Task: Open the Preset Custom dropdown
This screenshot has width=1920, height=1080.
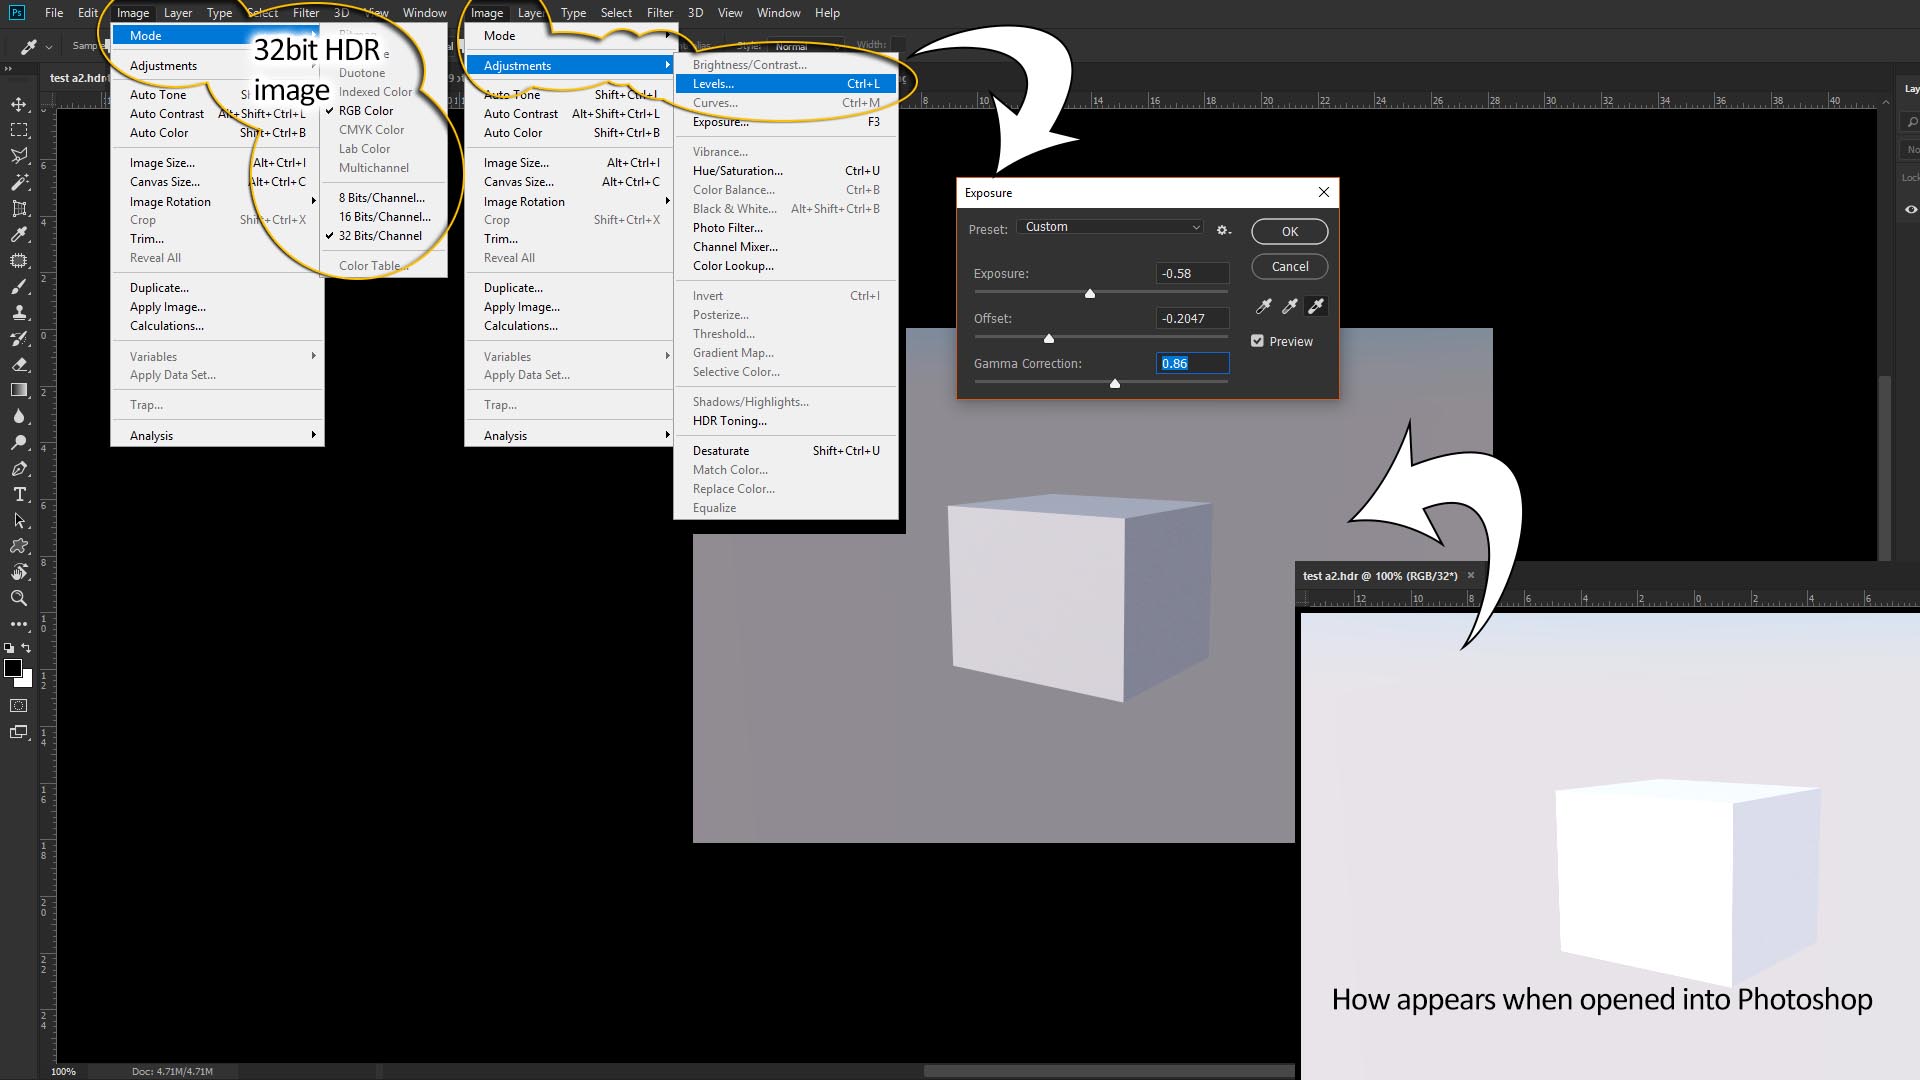Action: click(1110, 227)
